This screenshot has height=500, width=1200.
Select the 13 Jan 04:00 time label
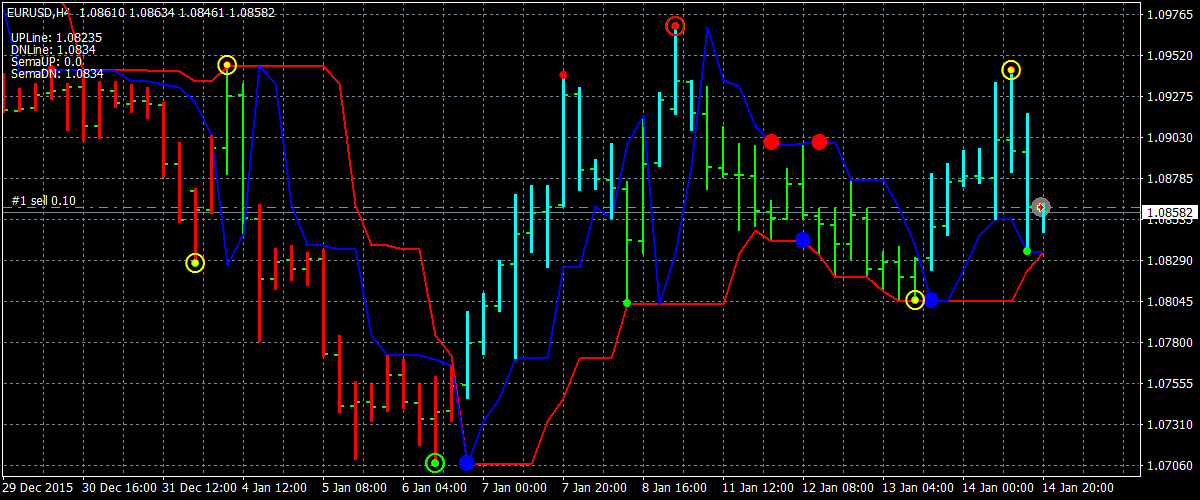[920, 487]
